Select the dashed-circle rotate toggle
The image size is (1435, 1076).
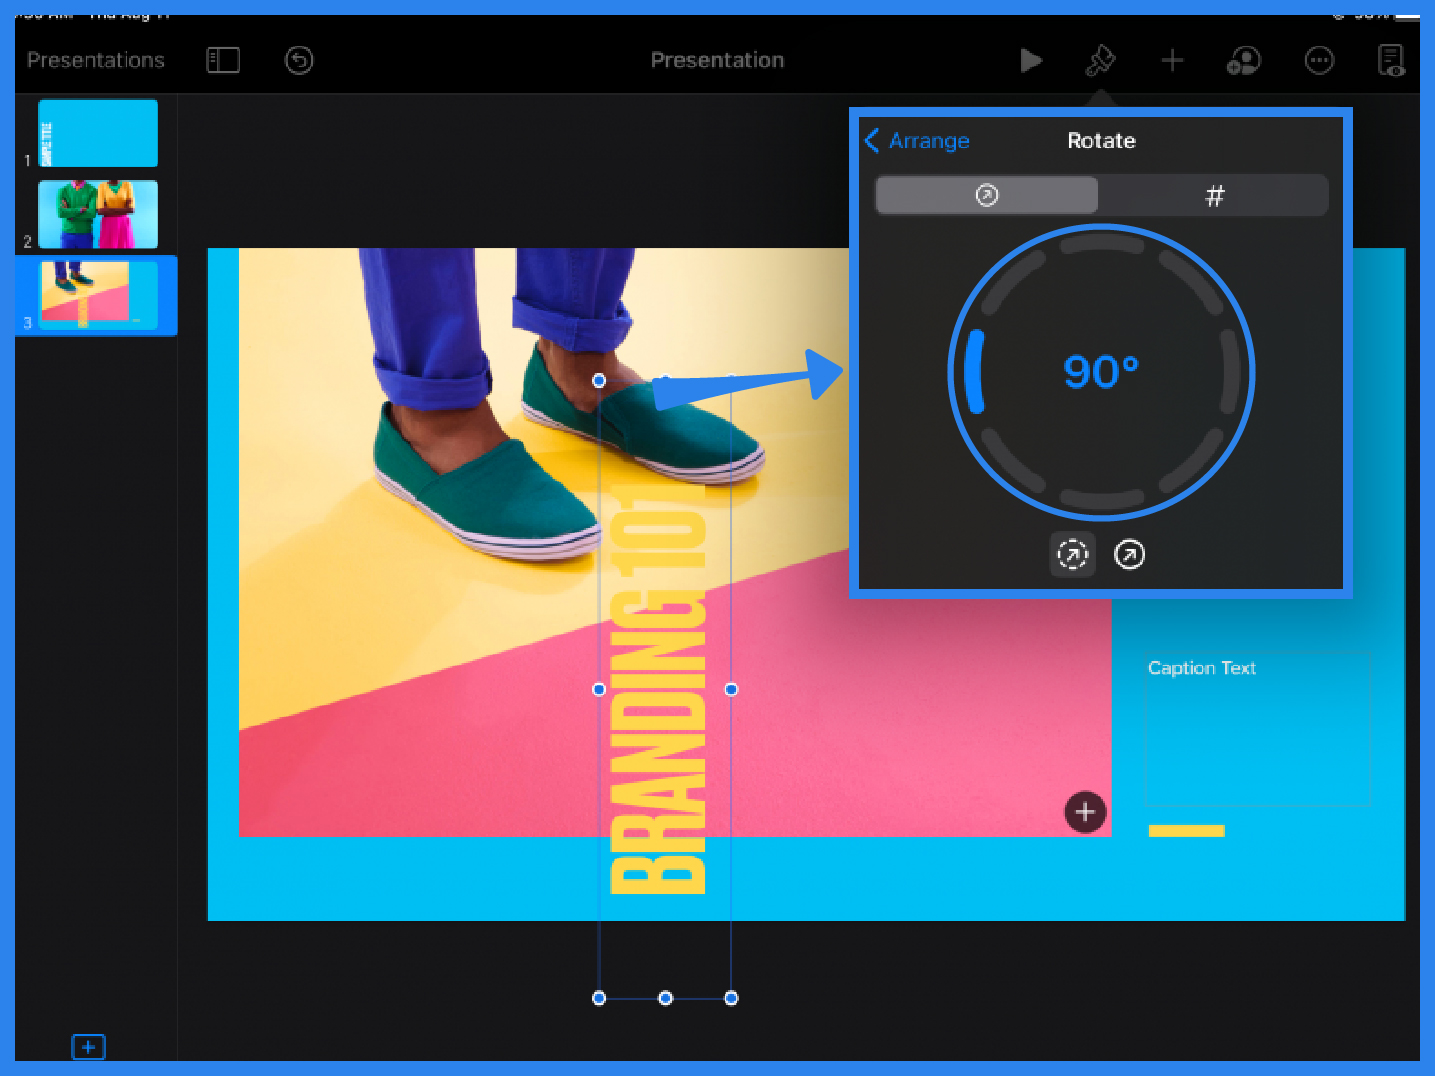tap(1072, 555)
